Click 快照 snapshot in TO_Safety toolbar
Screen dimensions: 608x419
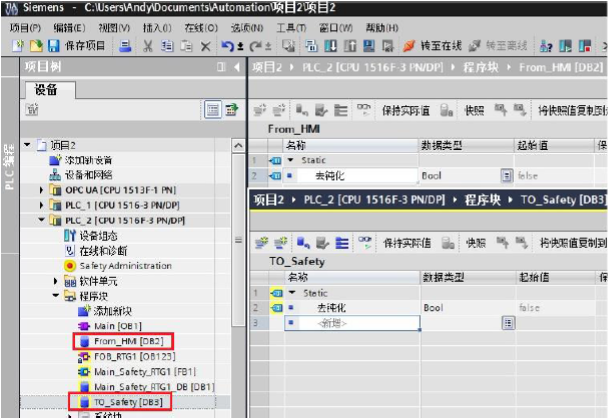tap(476, 243)
